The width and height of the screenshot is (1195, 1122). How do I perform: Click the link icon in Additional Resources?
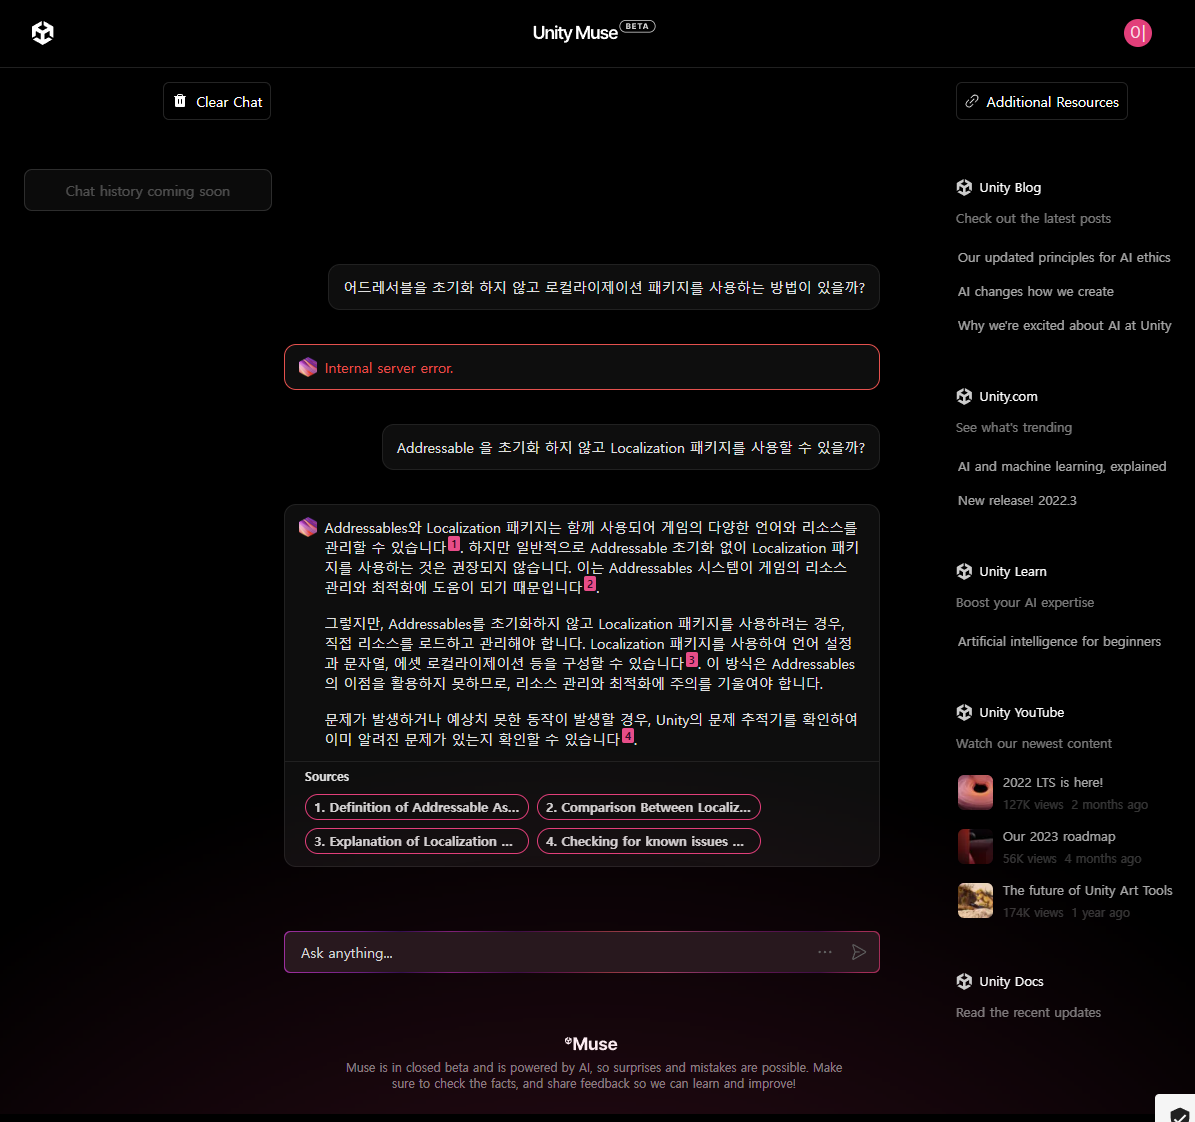[x=972, y=101]
